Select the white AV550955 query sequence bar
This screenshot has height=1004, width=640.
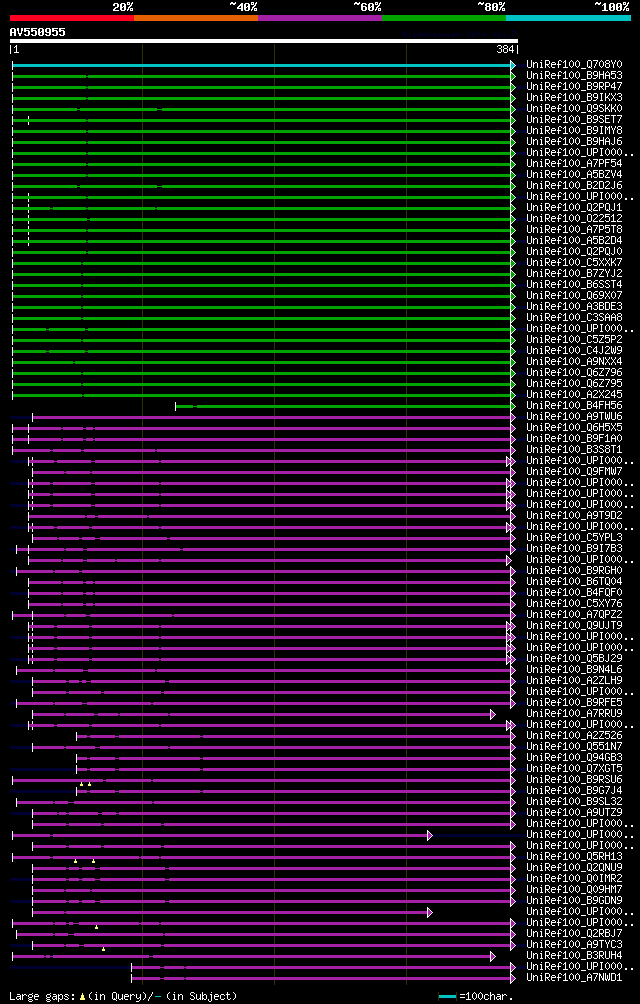coord(264,41)
